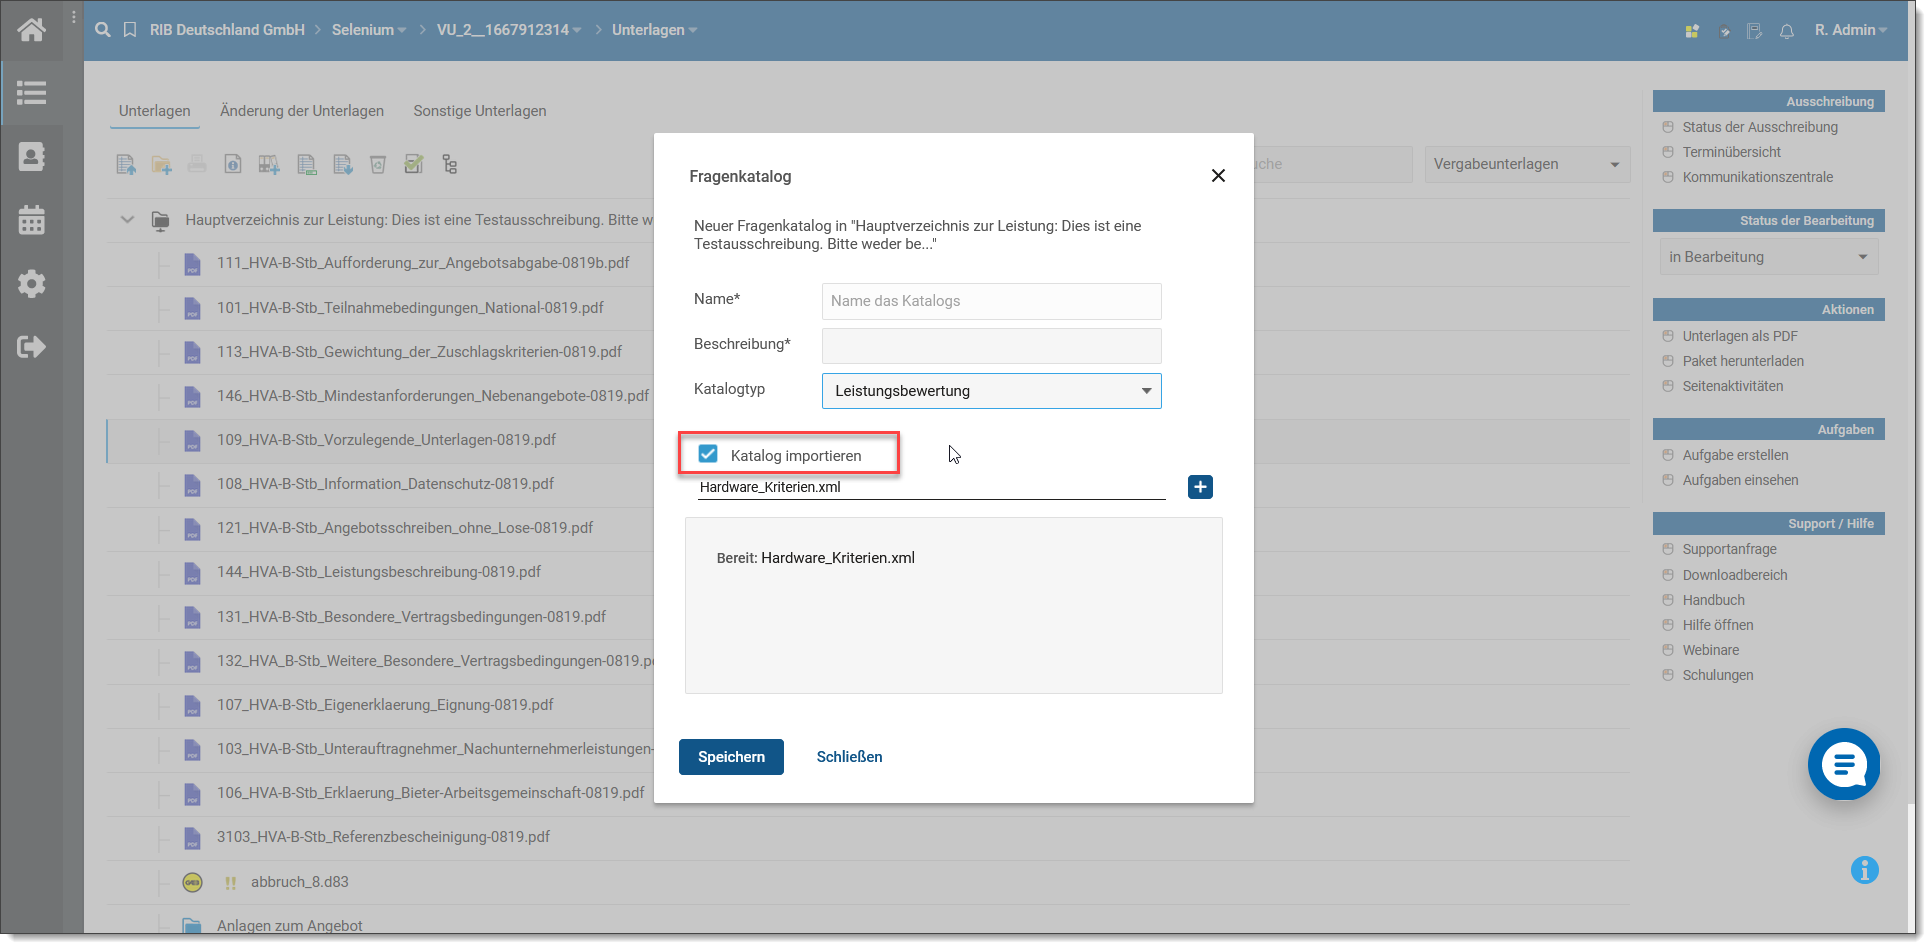Open the clipboard tasks icon in header

tap(1724, 31)
